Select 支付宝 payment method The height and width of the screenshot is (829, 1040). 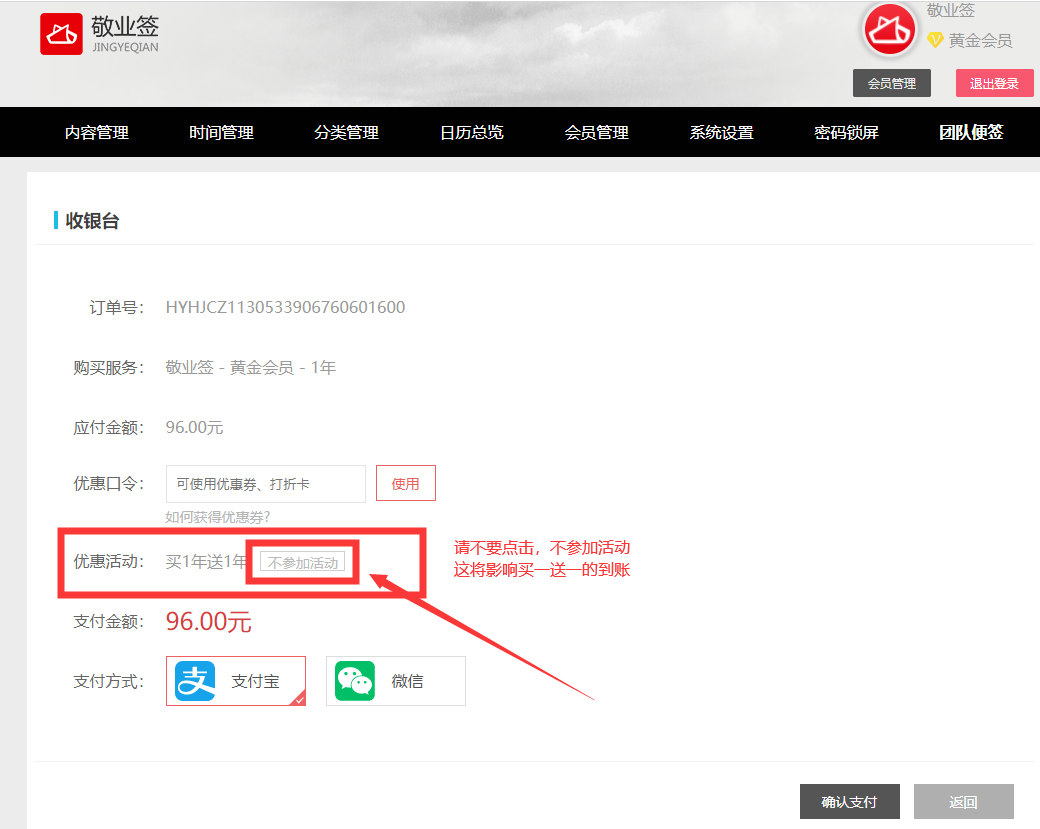coord(235,681)
